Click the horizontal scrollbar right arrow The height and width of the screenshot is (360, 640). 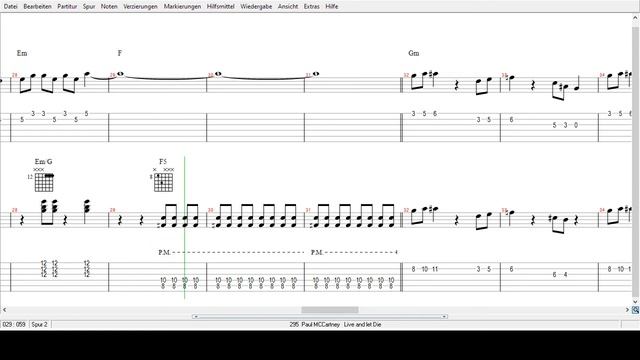tap(627, 310)
